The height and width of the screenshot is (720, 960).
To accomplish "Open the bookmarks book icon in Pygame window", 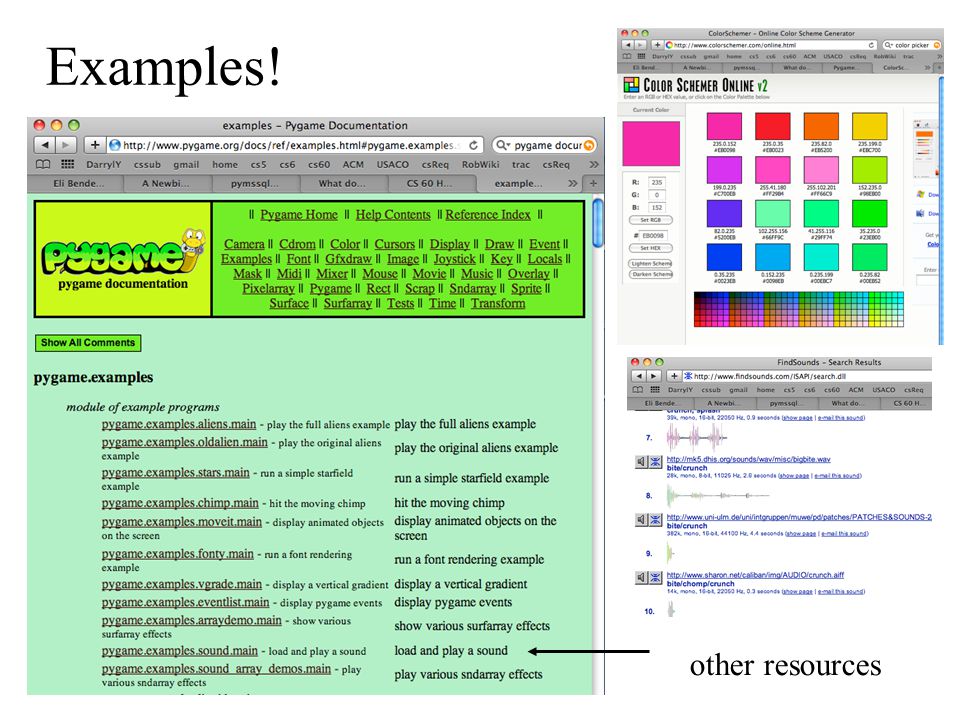I will (43, 164).
